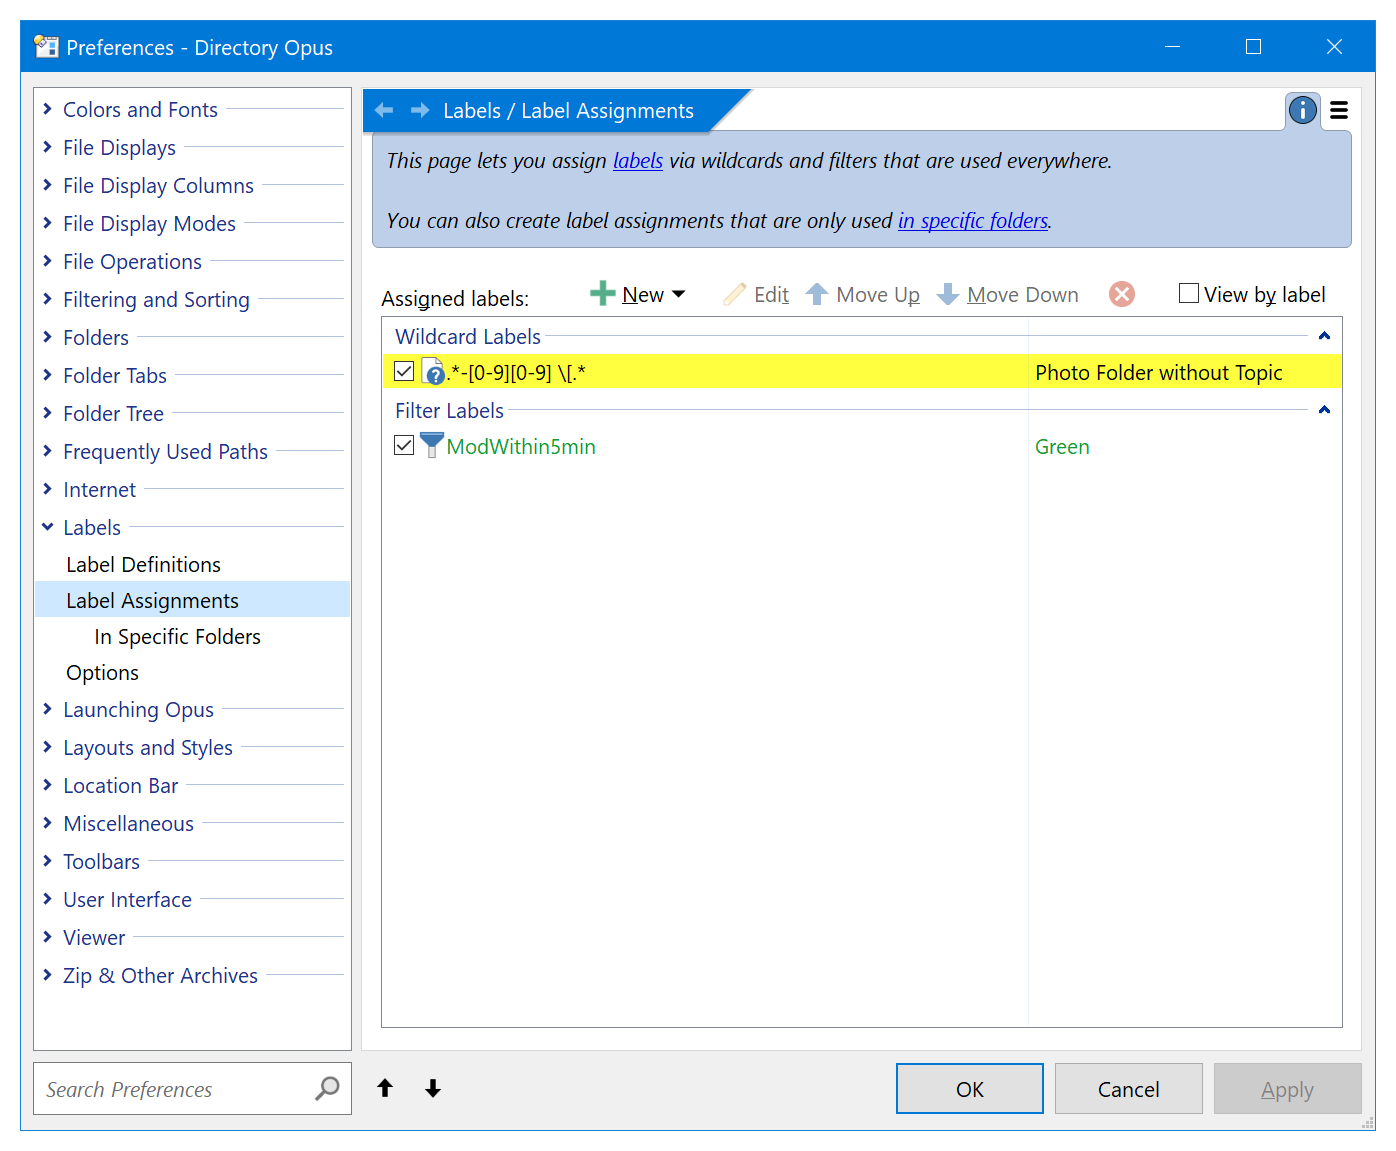This screenshot has width=1396, height=1151.
Task: Expand Colors and Fonts category
Action: 47,108
